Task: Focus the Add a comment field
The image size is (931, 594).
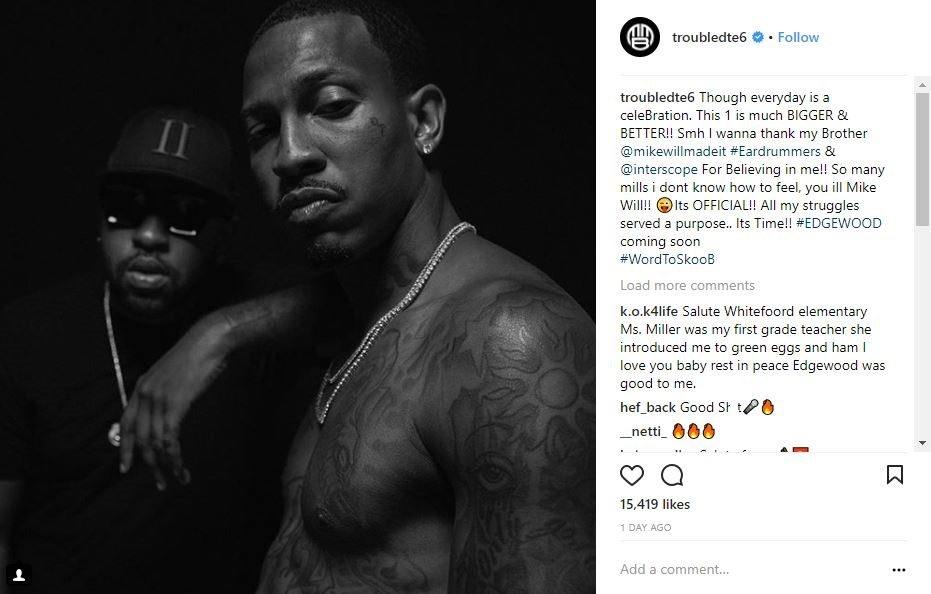Action: point(751,570)
